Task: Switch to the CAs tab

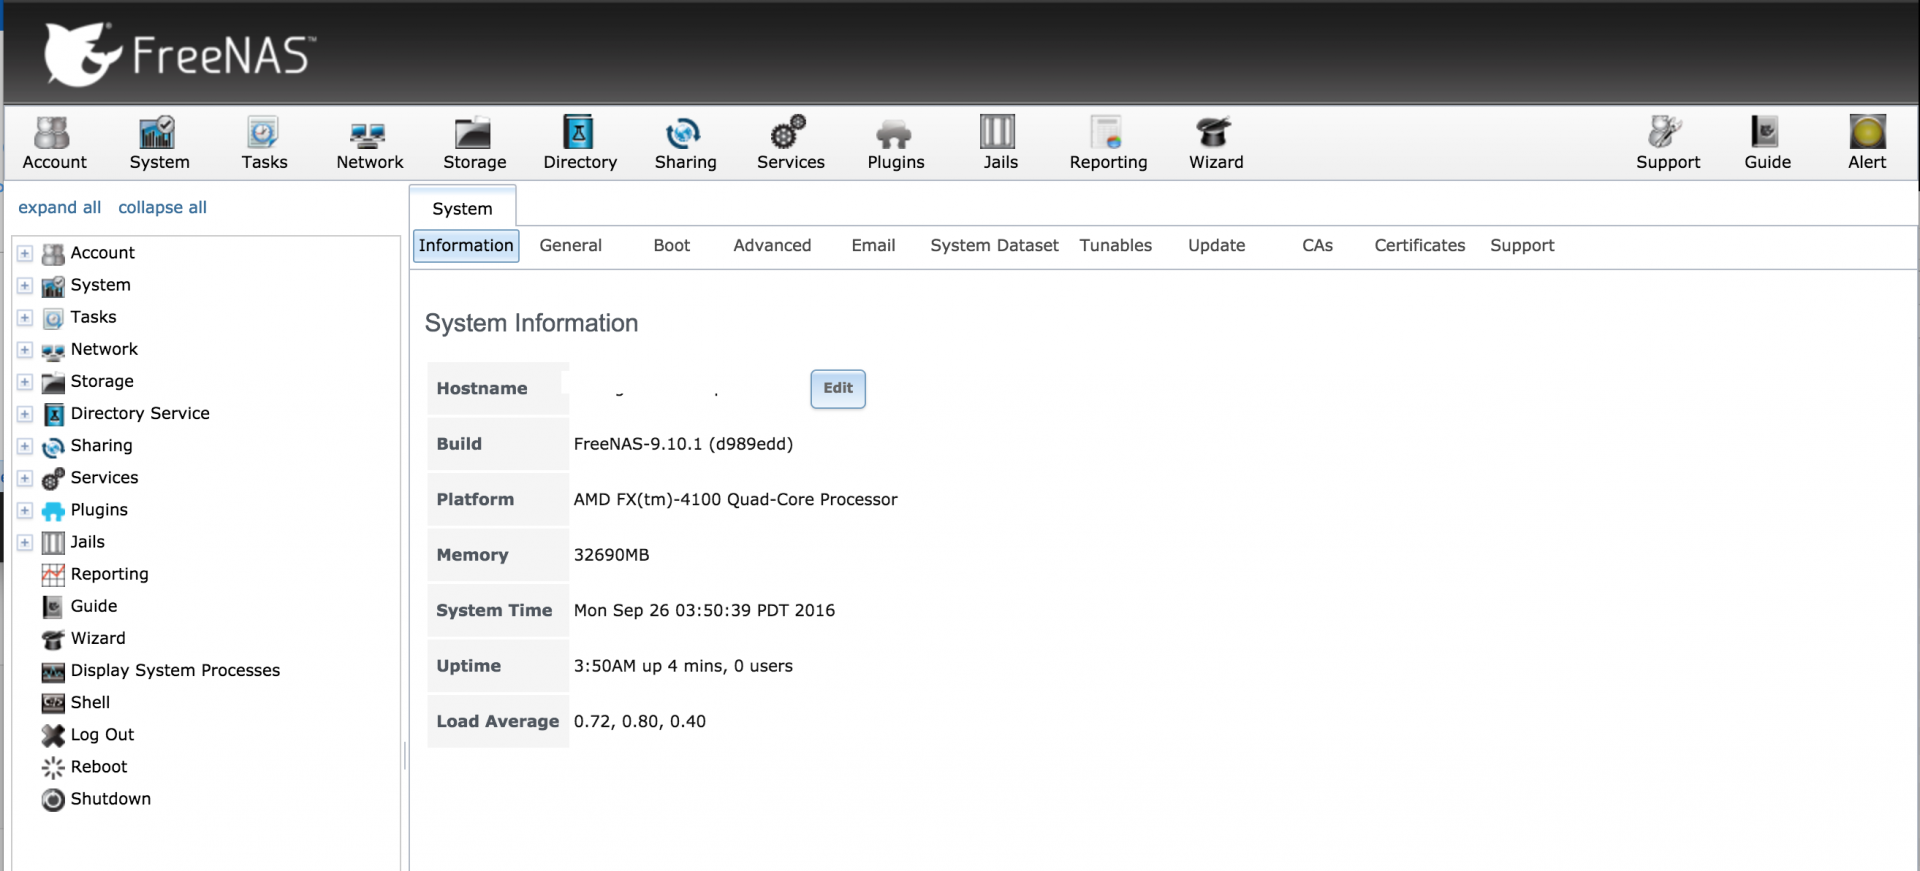Action: (x=1317, y=246)
